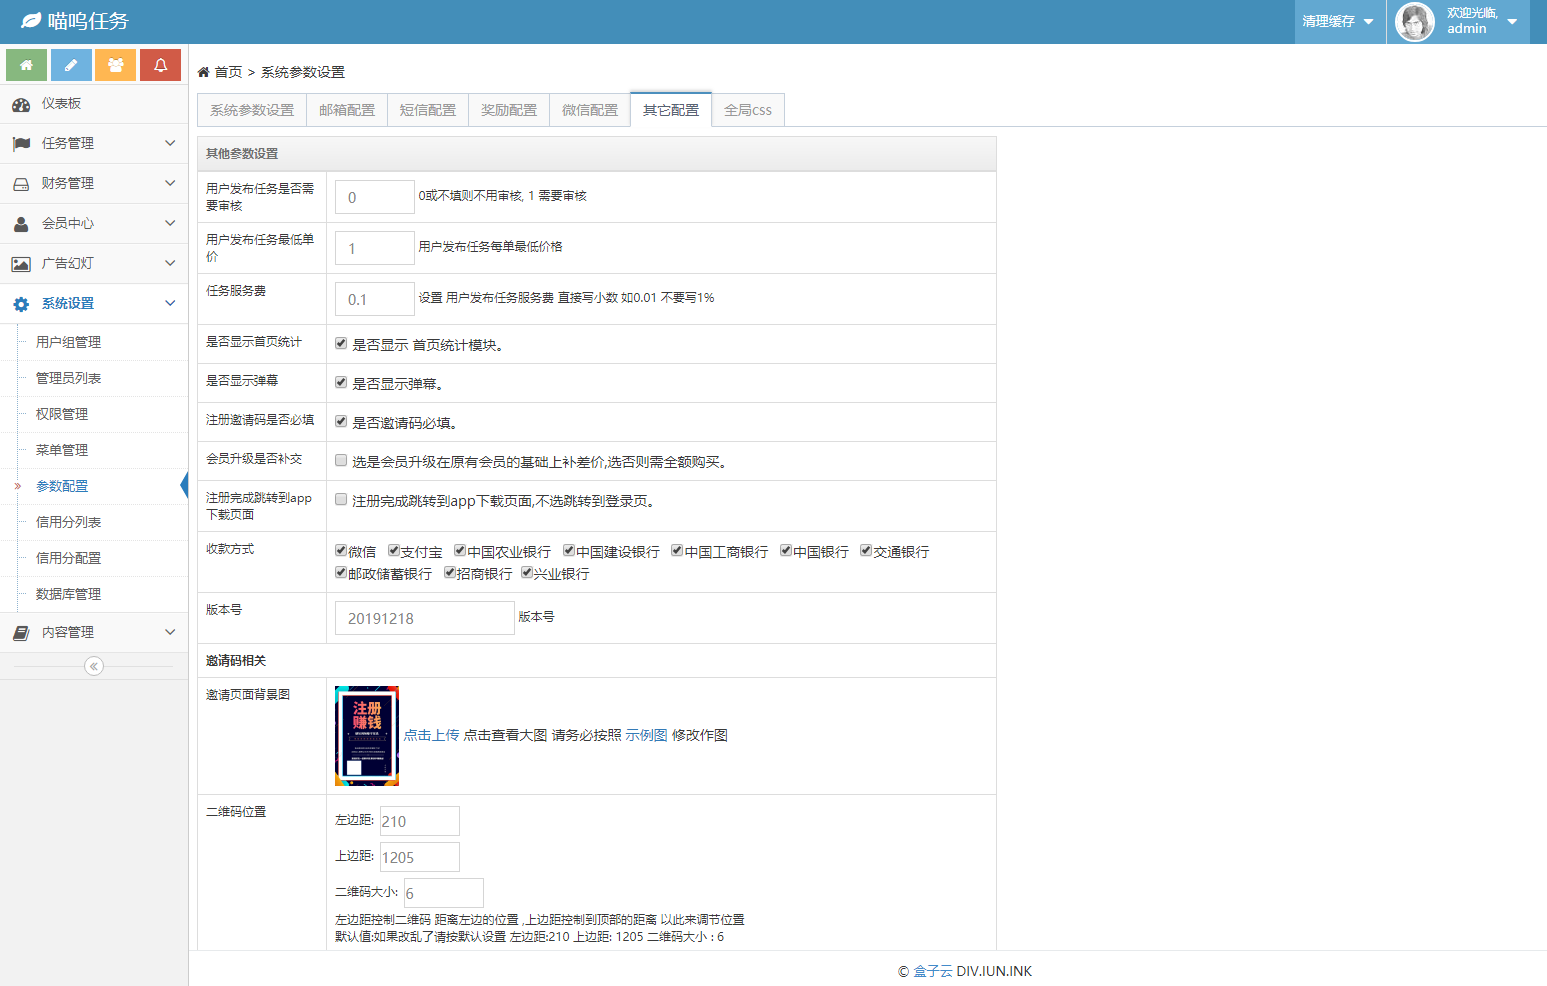The width and height of the screenshot is (1547, 986).
Task: Click the green home shortcut icon
Action: pos(27,65)
